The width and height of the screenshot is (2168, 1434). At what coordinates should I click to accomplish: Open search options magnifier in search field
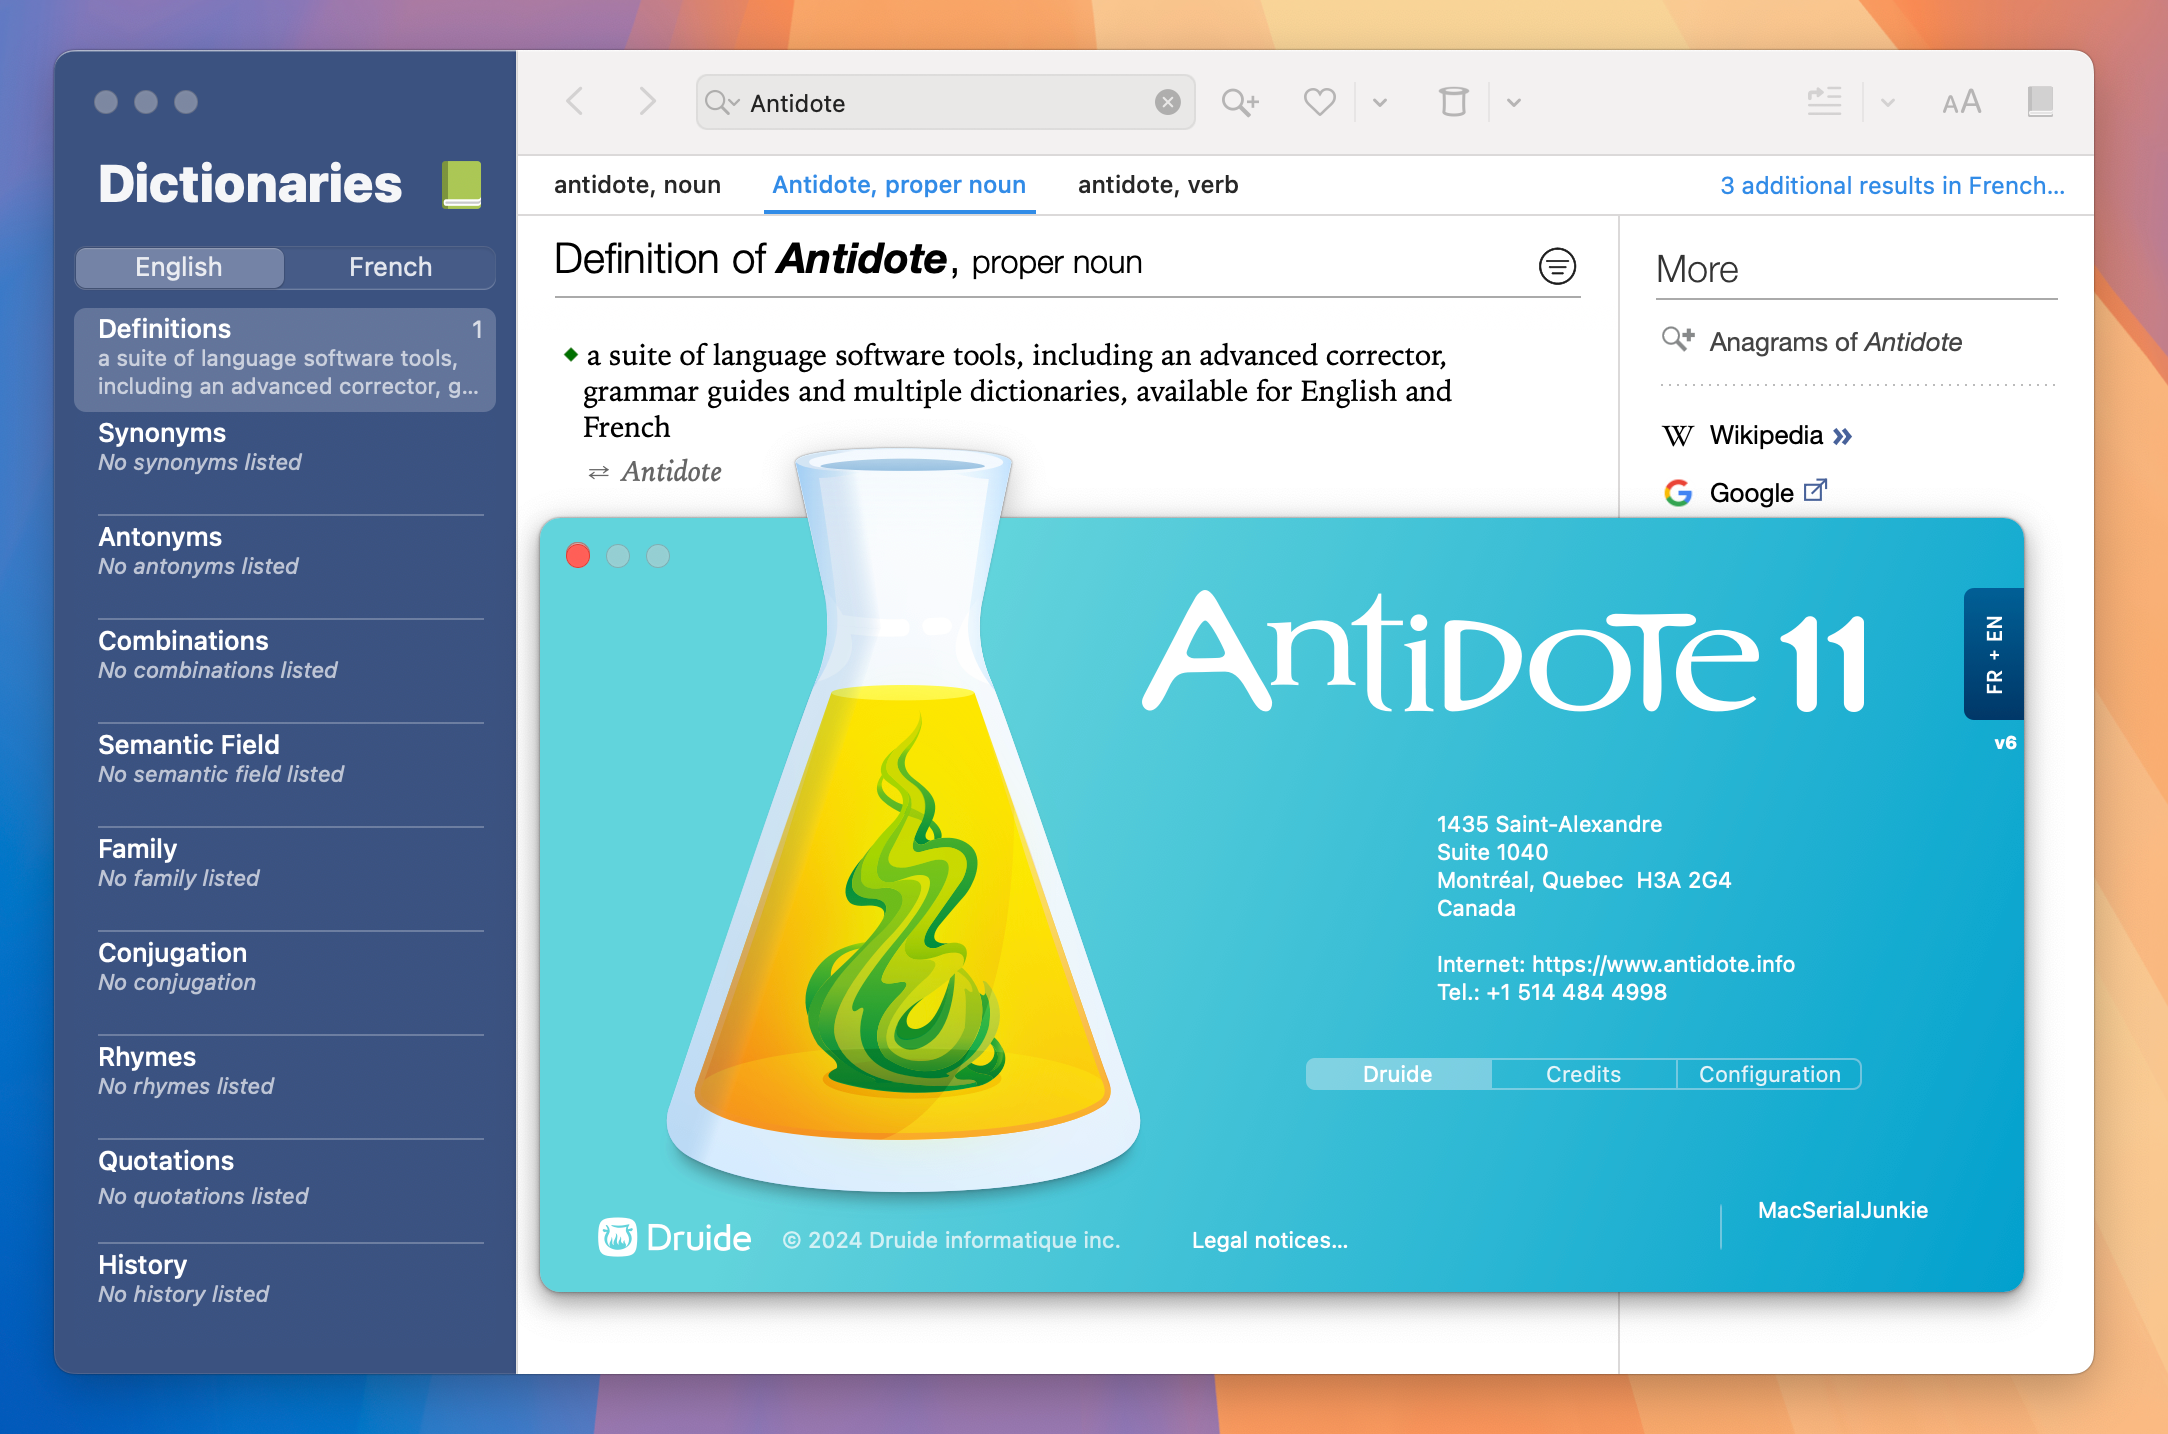tap(721, 102)
